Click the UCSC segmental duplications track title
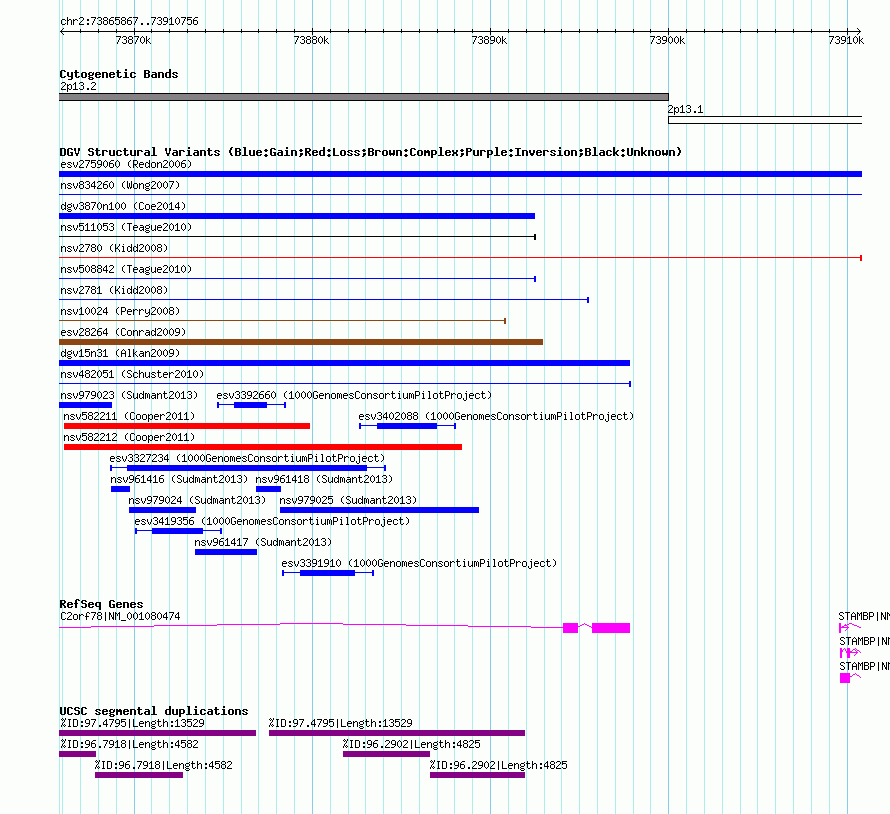Viewport: 890px width, 814px height. [154, 711]
